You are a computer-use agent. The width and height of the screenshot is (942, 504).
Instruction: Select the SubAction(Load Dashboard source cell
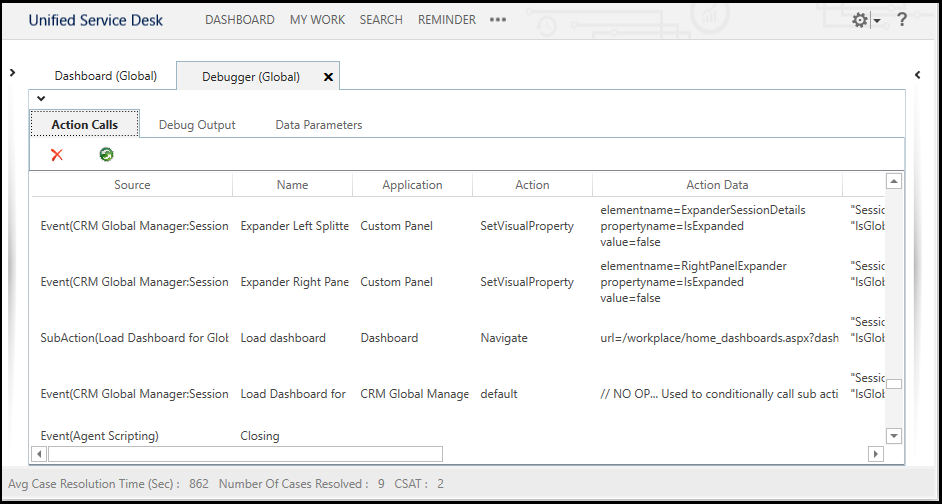[135, 338]
